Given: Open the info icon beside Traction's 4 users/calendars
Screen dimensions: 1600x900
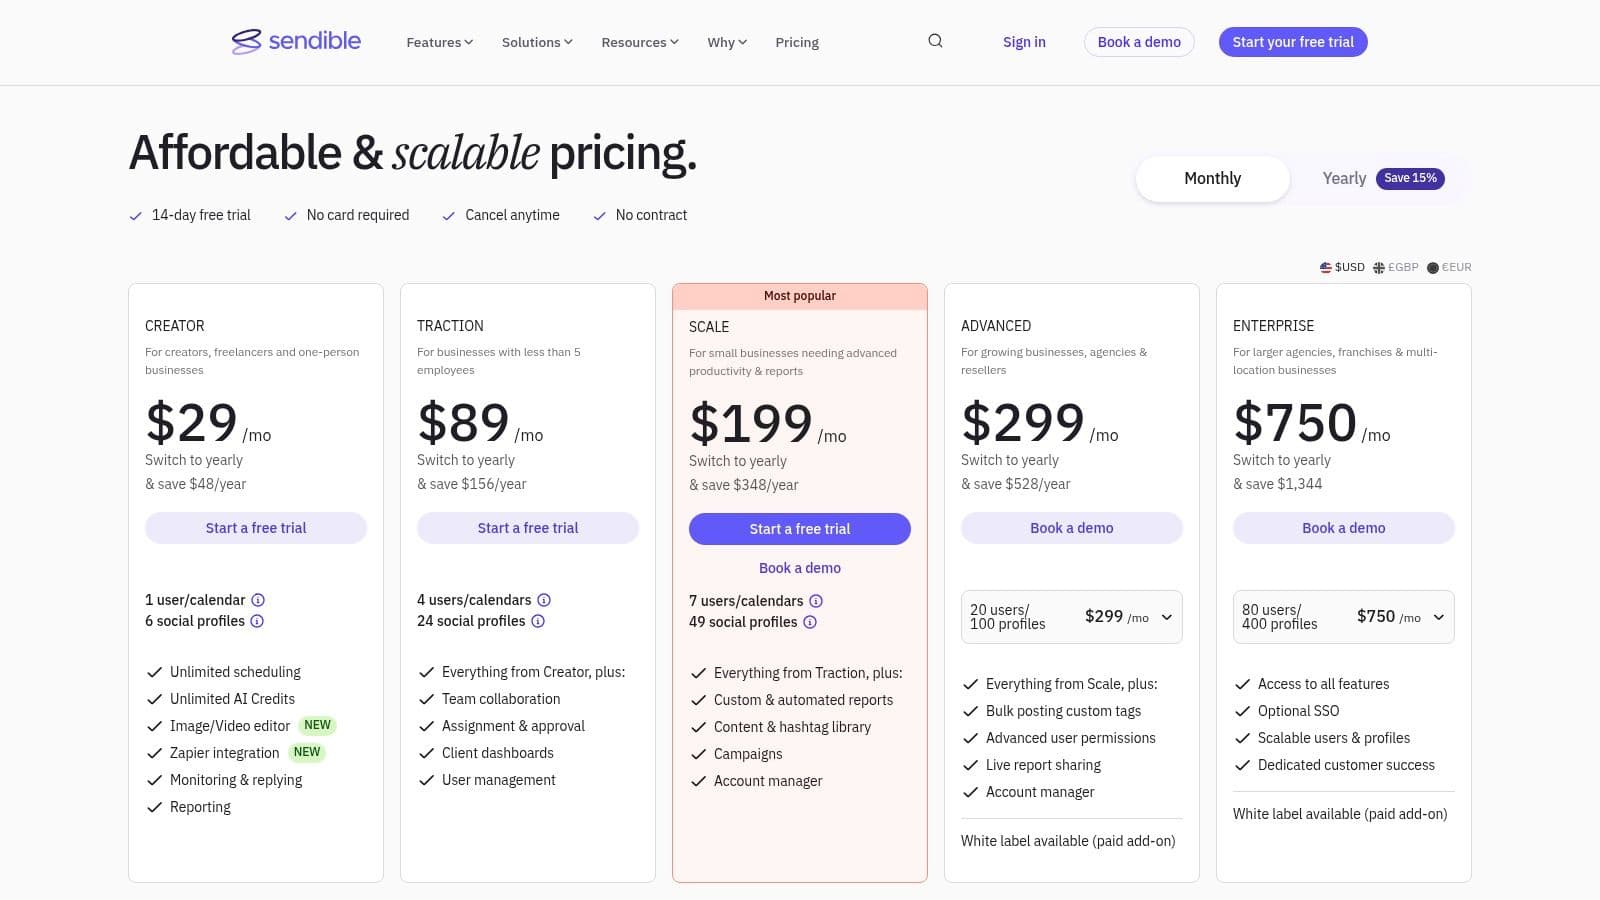Looking at the screenshot, I should click(544, 599).
